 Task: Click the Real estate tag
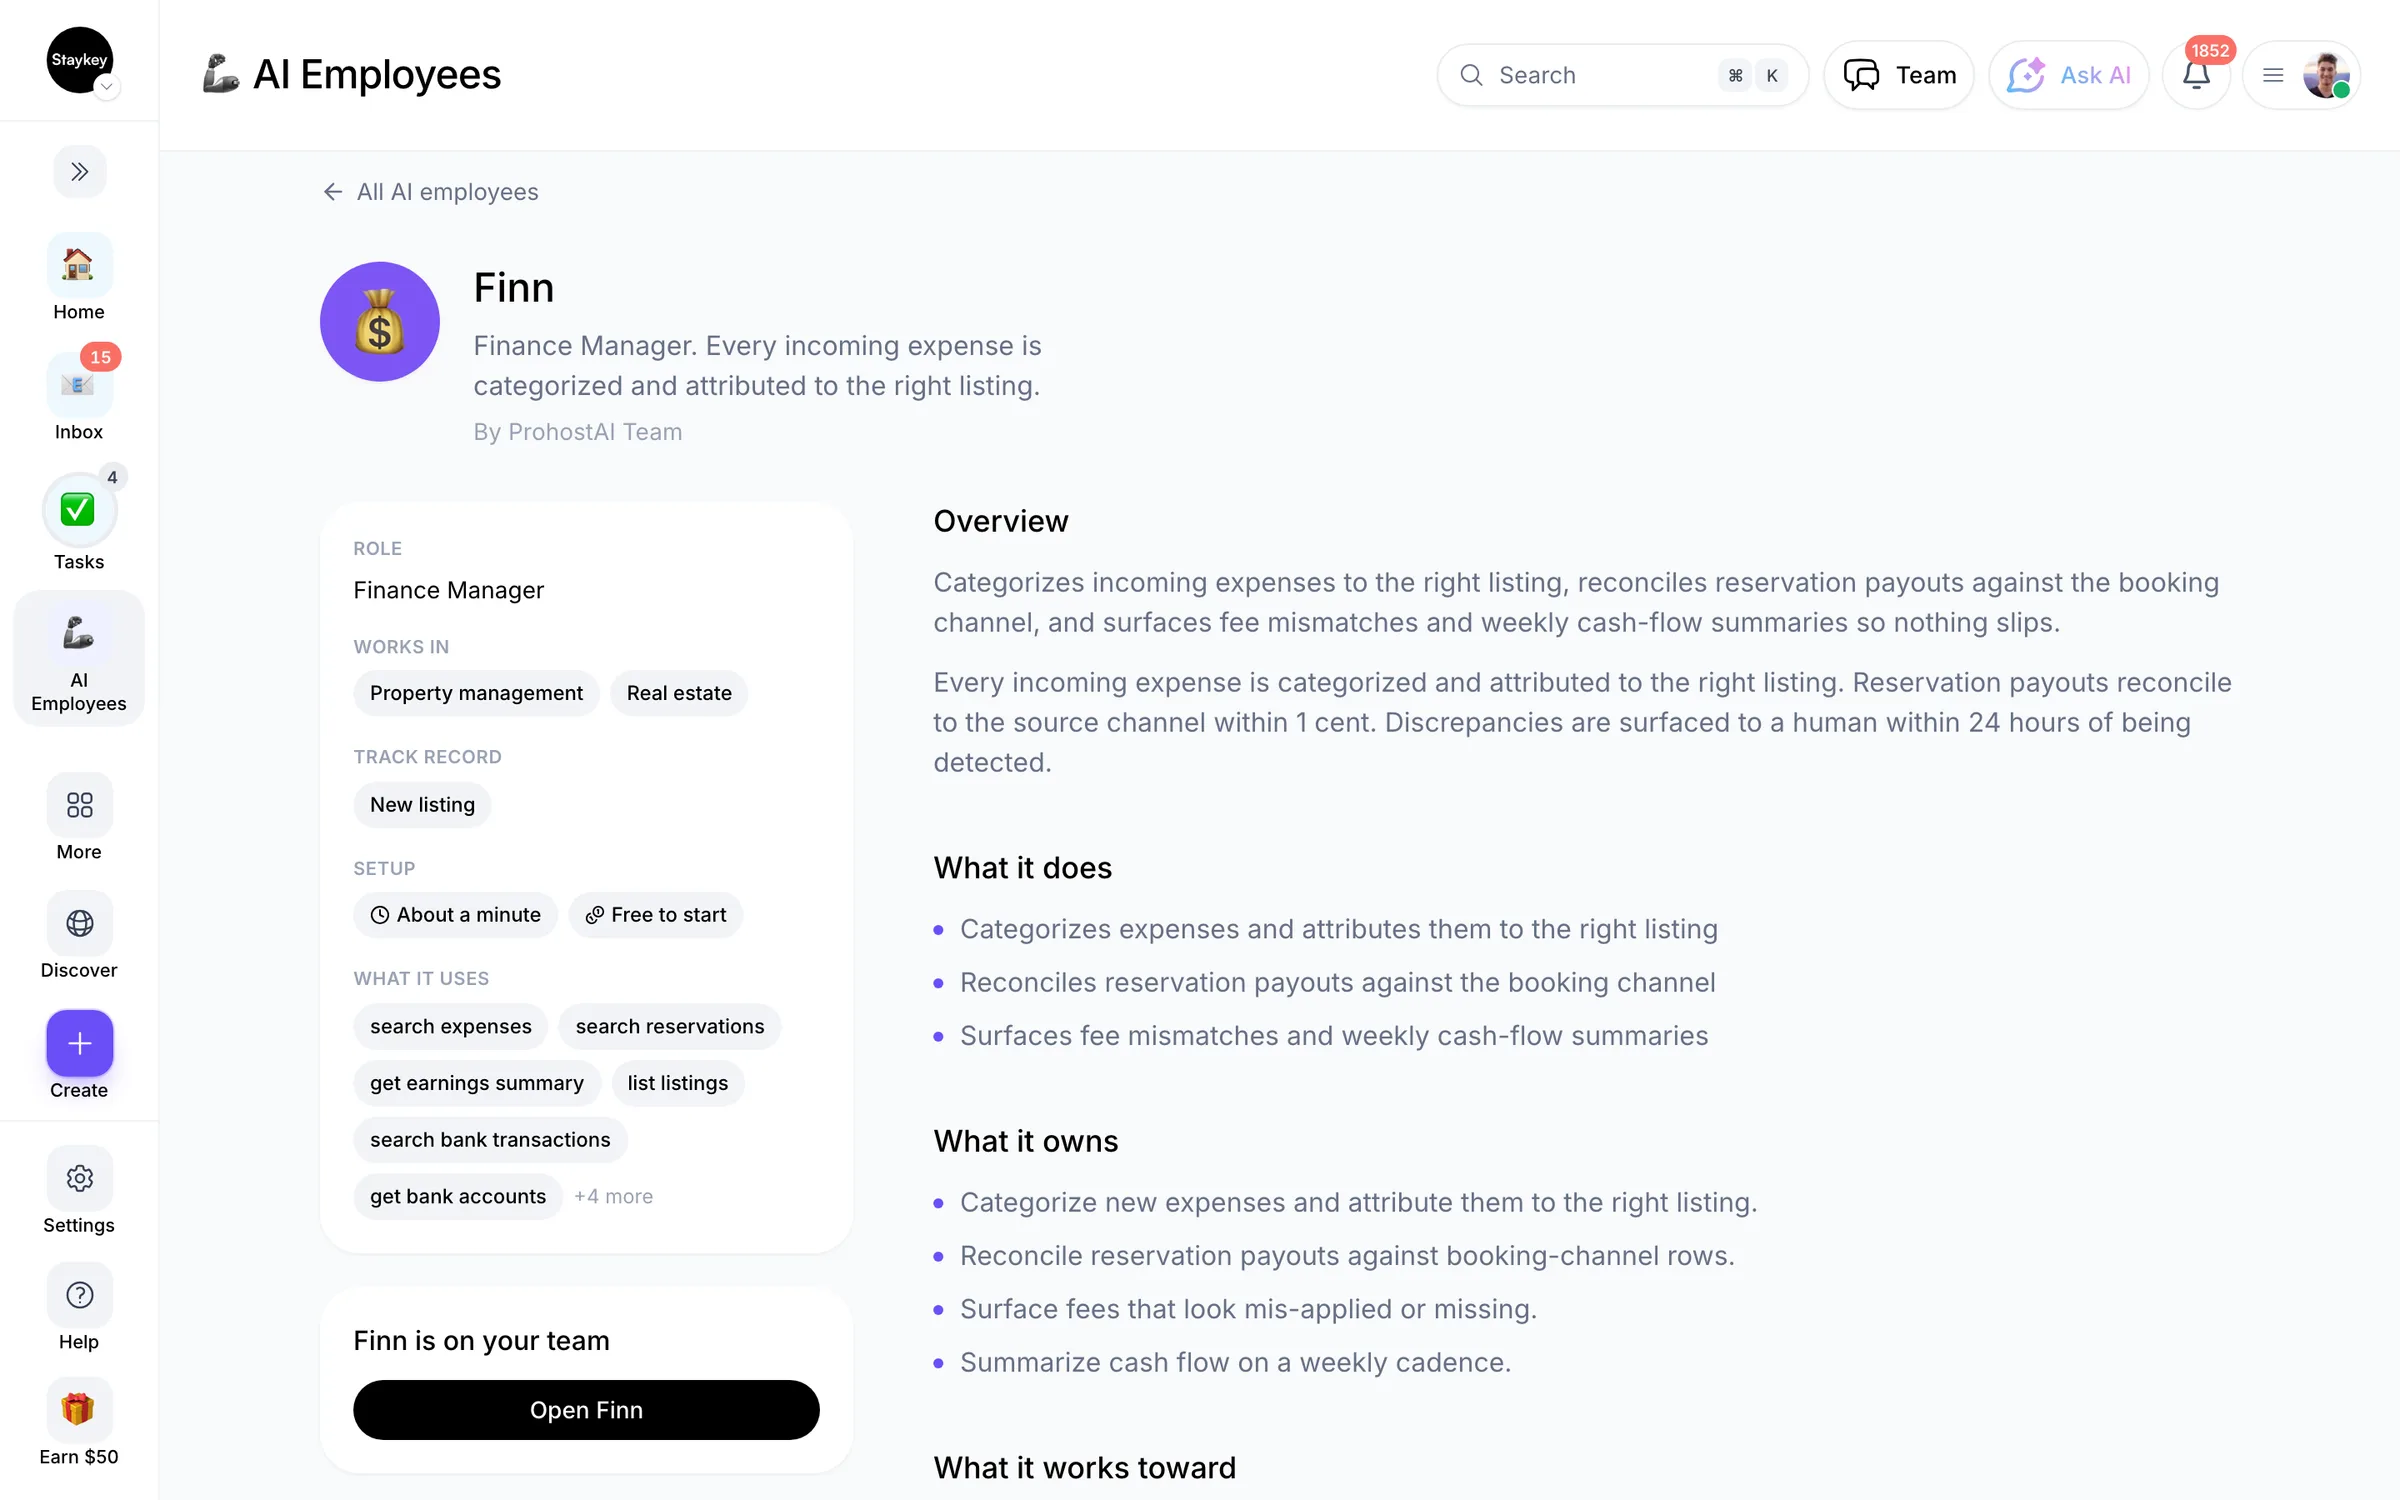pyautogui.click(x=679, y=693)
